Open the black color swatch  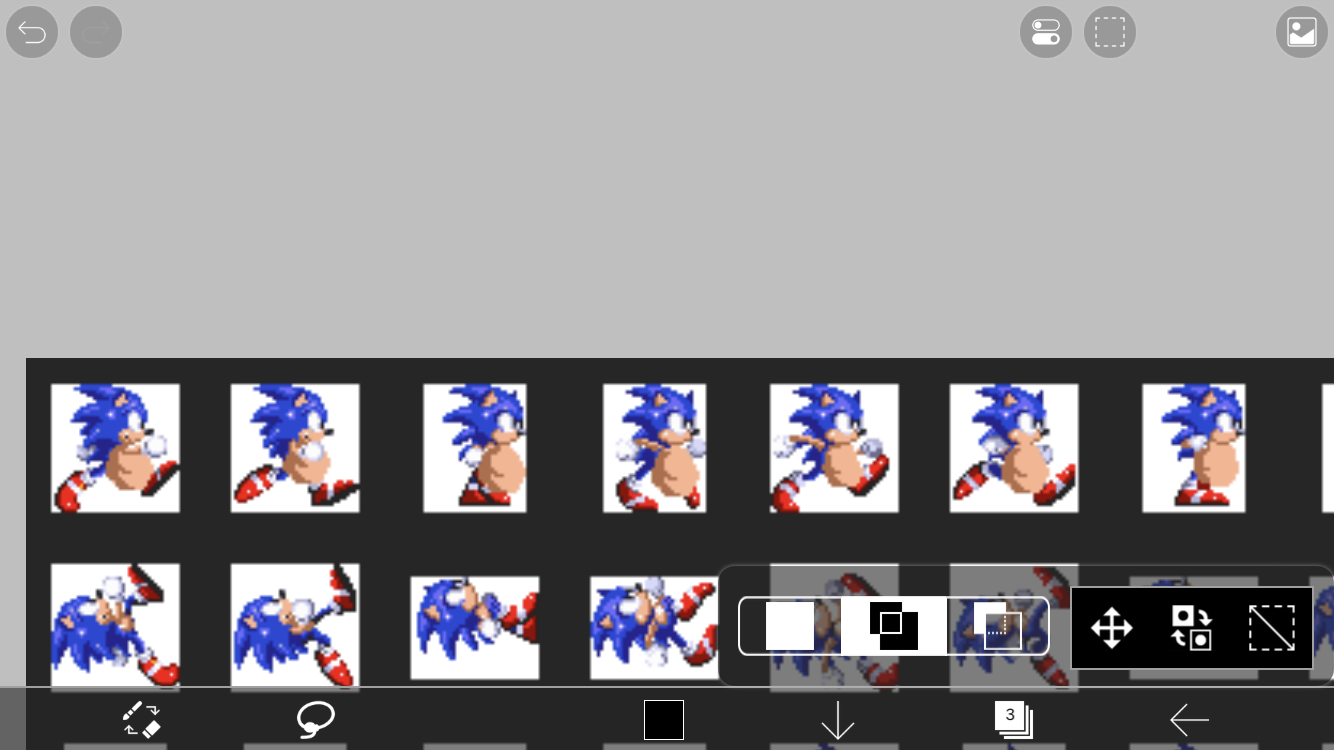(664, 720)
